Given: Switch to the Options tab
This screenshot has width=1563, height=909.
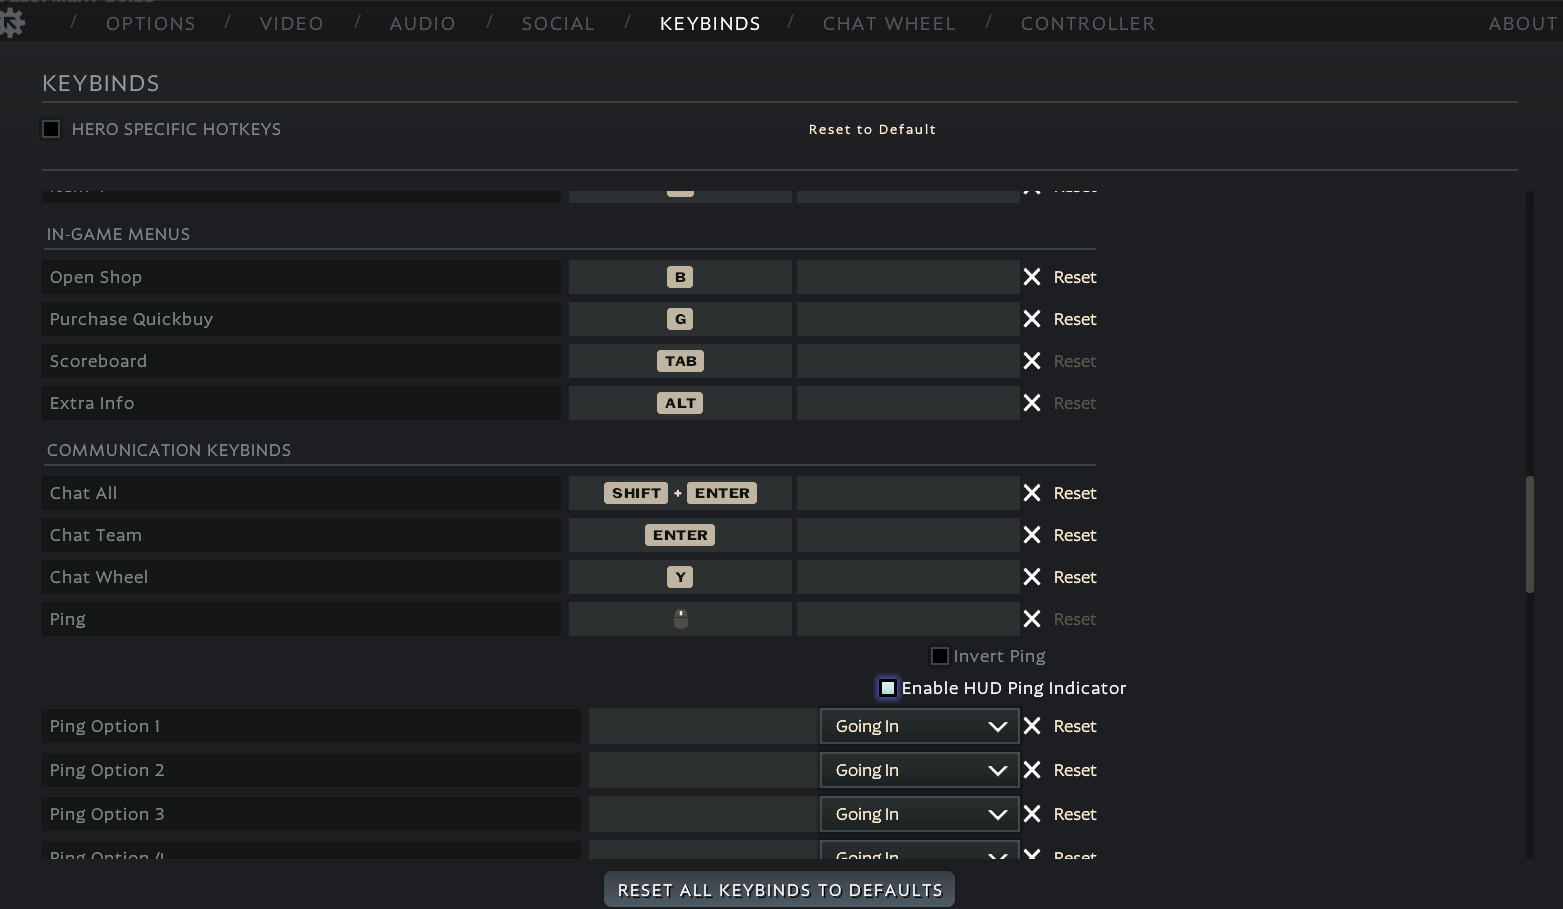Looking at the screenshot, I should pyautogui.click(x=151, y=23).
